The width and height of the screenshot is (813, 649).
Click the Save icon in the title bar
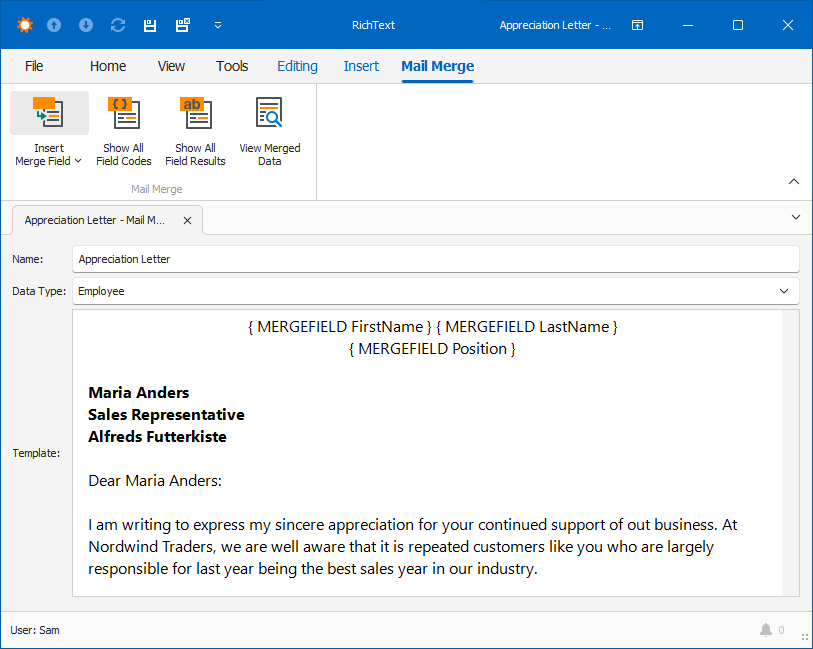(x=150, y=25)
